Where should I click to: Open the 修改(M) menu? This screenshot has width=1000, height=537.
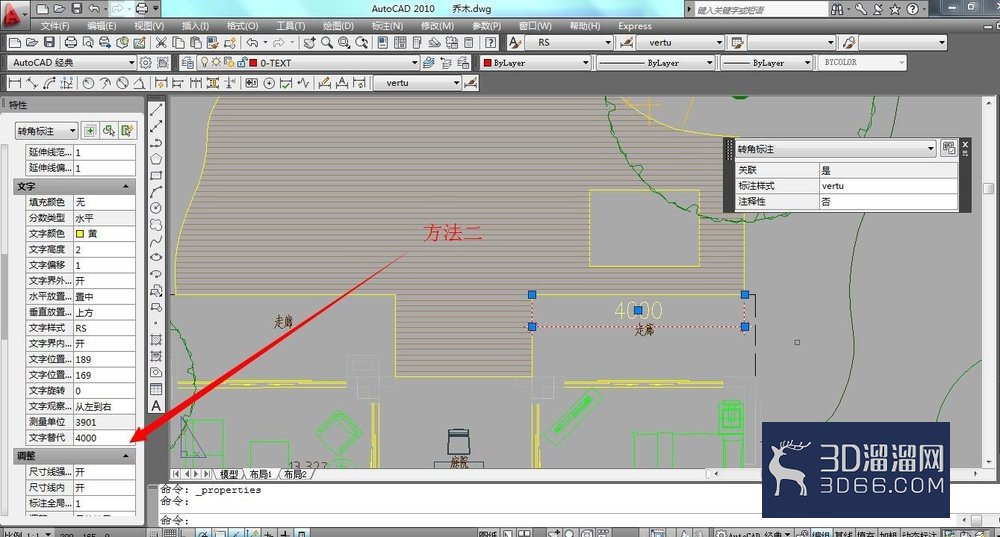click(437, 26)
